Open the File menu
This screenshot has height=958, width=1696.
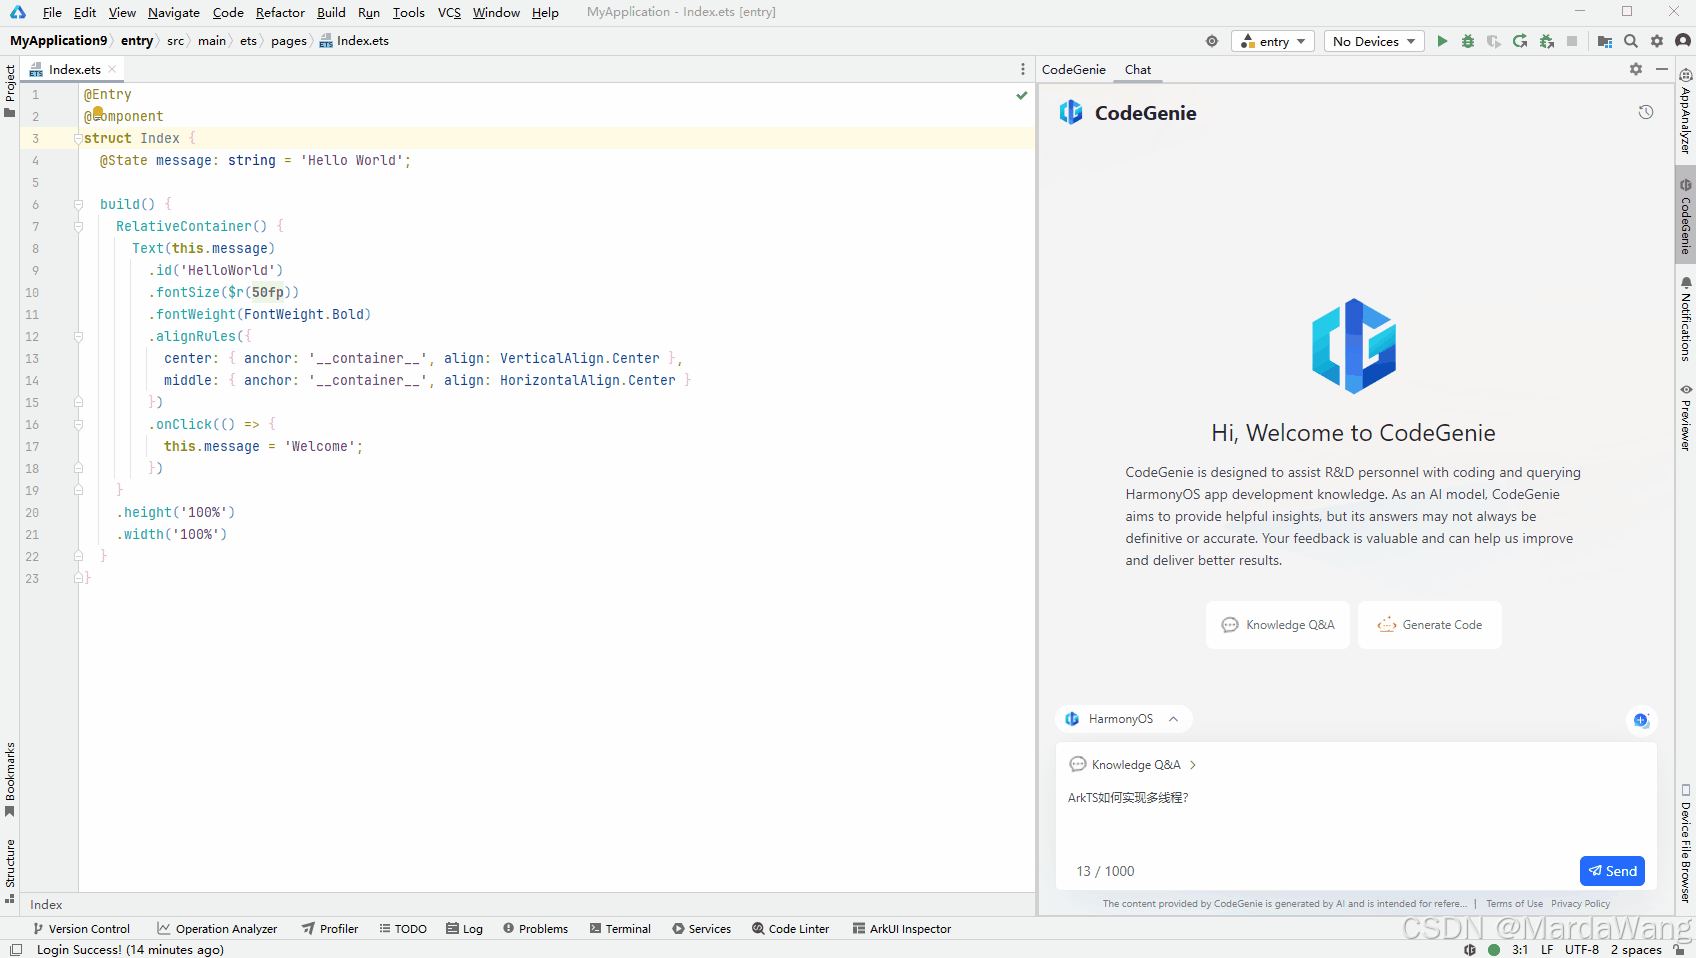point(52,12)
